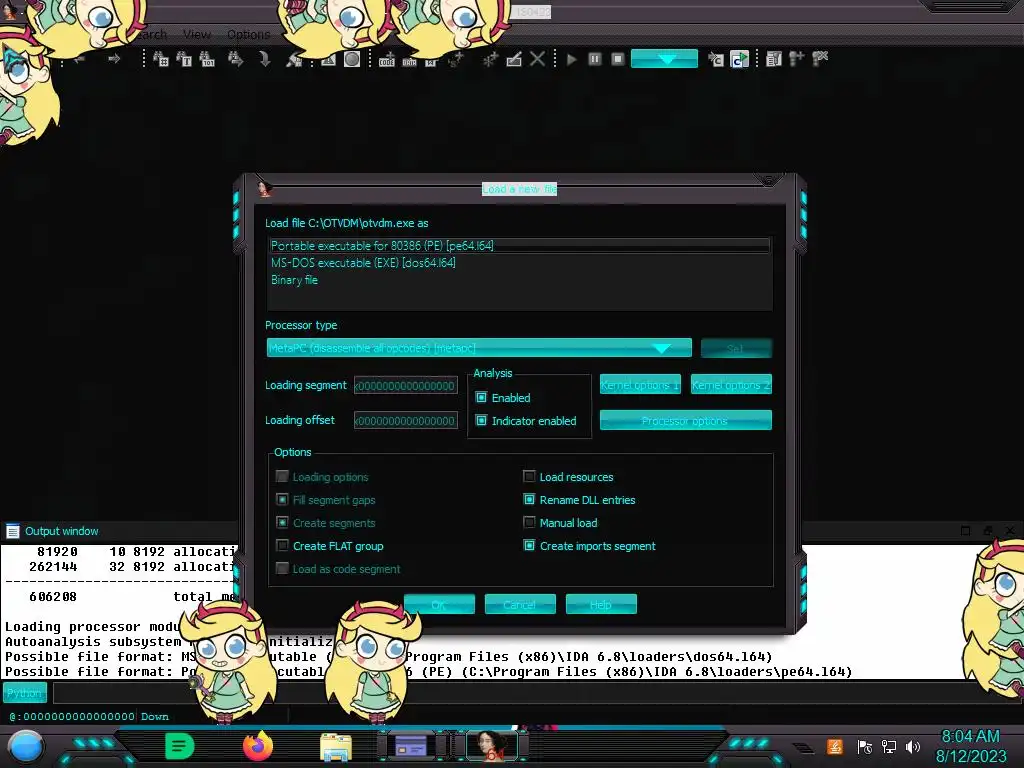This screenshot has height=768, width=1024.
Task: Click the binary search icon labeled 101
Action: tap(207, 59)
